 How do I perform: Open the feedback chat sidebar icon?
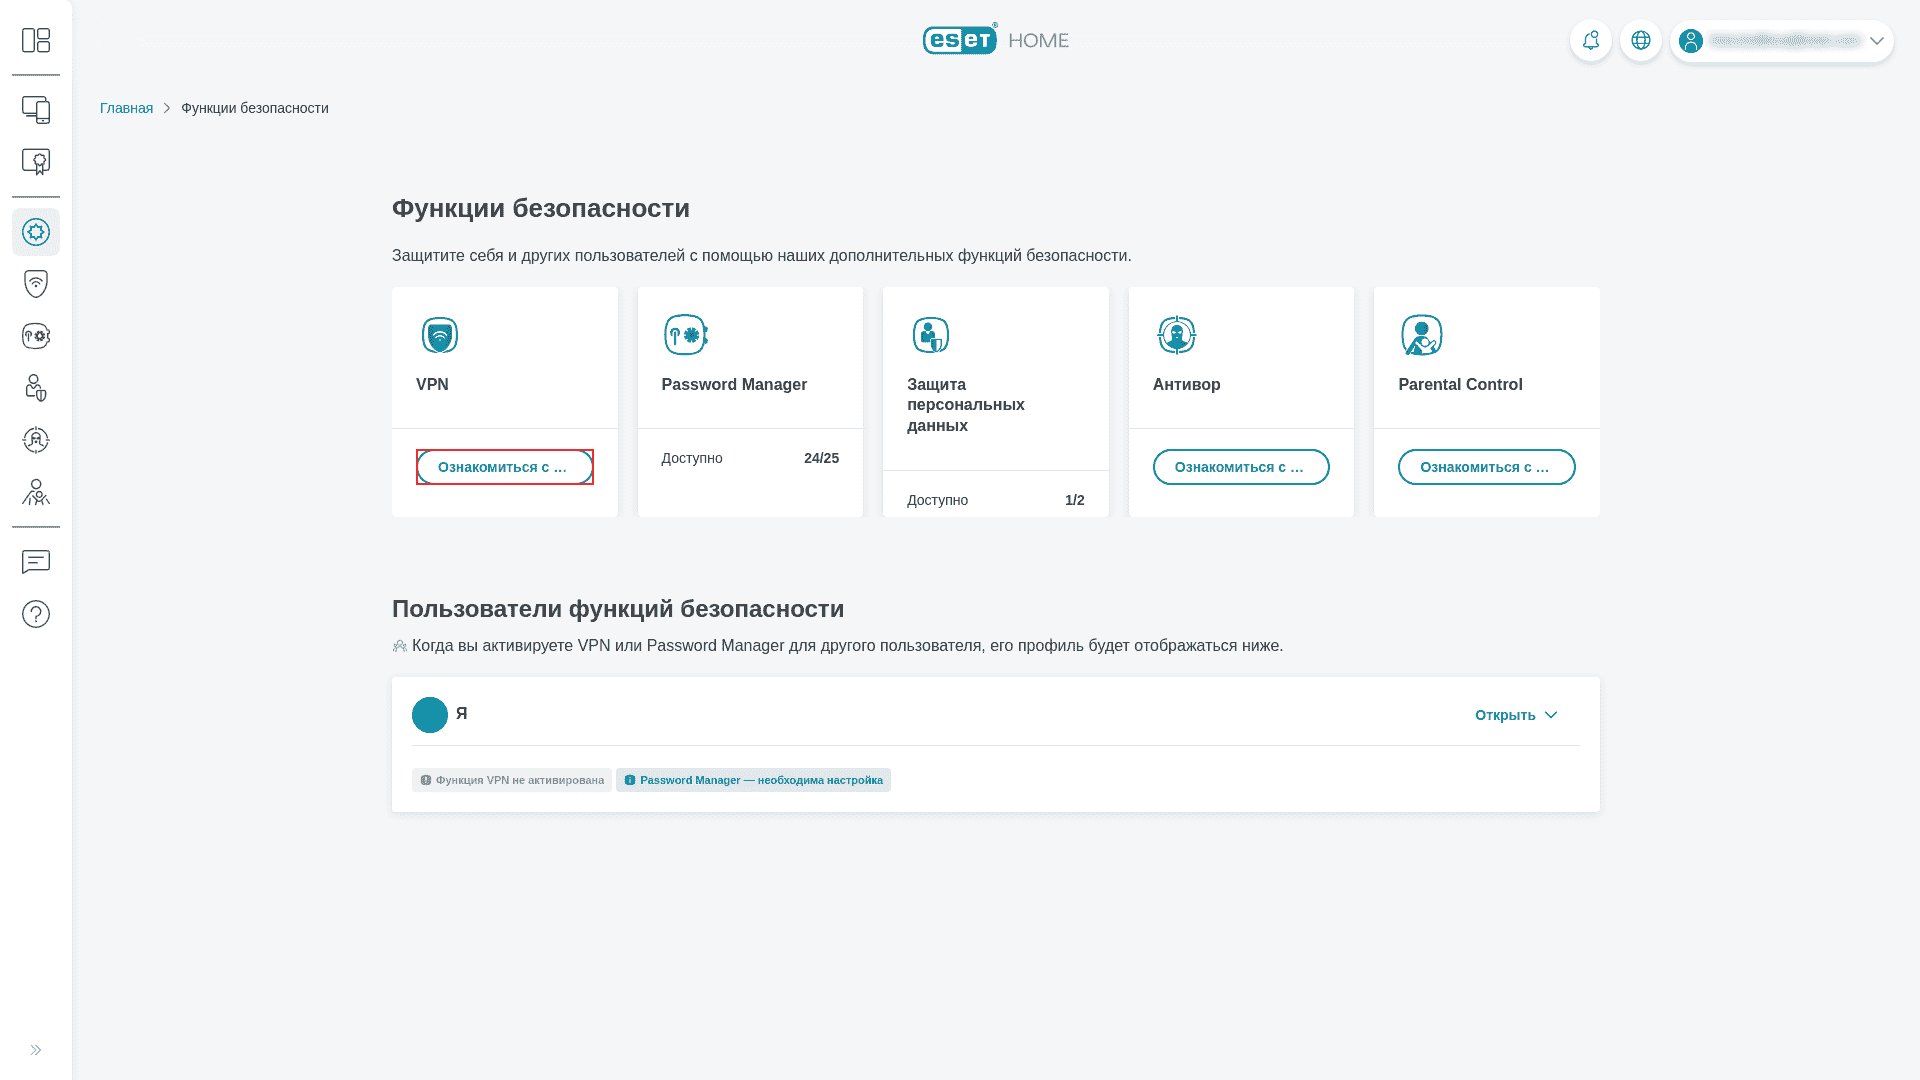[x=36, y=562]
